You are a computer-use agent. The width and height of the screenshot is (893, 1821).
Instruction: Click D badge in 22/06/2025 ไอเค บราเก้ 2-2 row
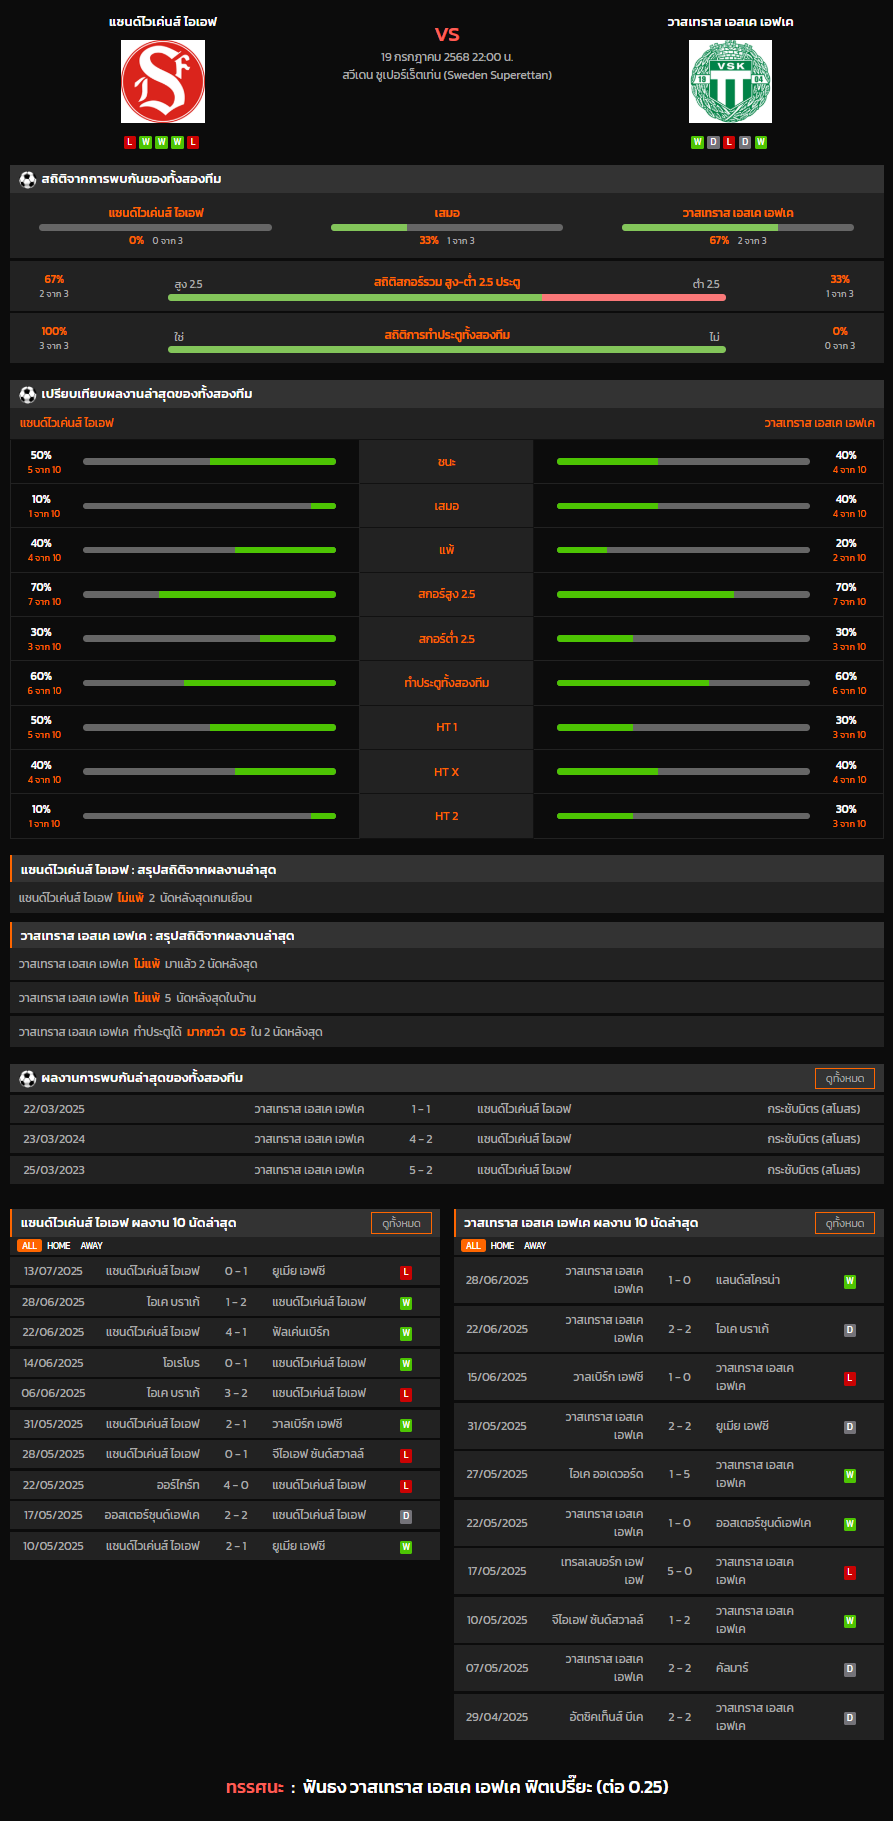click(850, 1330)
